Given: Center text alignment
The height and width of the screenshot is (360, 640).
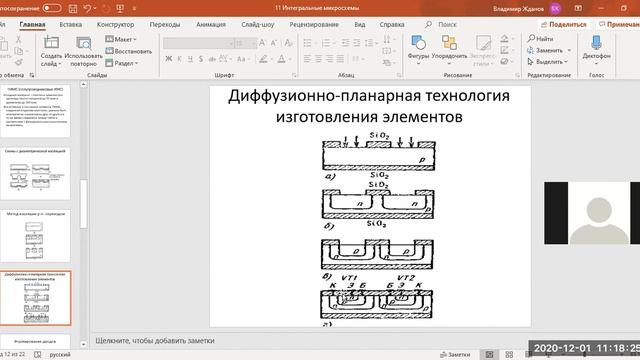Looking at the screenshot, I should (x=318, y=59).
